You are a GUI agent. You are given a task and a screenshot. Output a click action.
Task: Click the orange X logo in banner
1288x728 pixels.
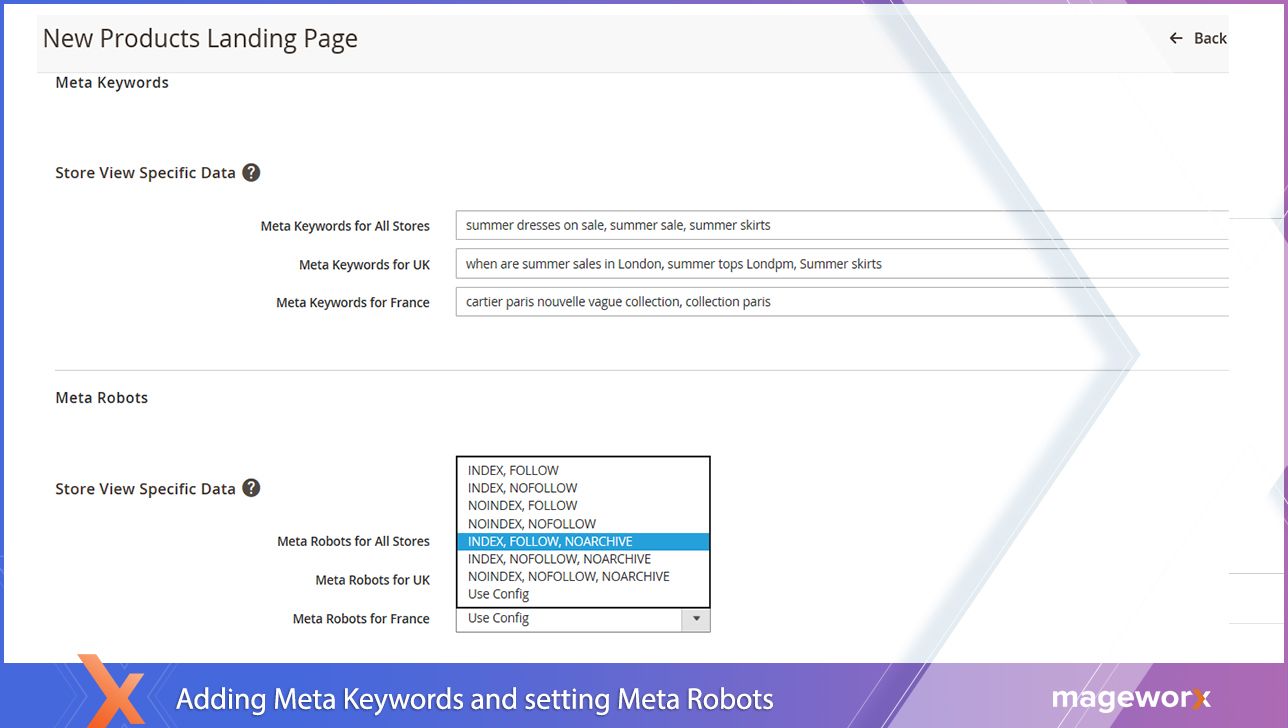[111, 690]
